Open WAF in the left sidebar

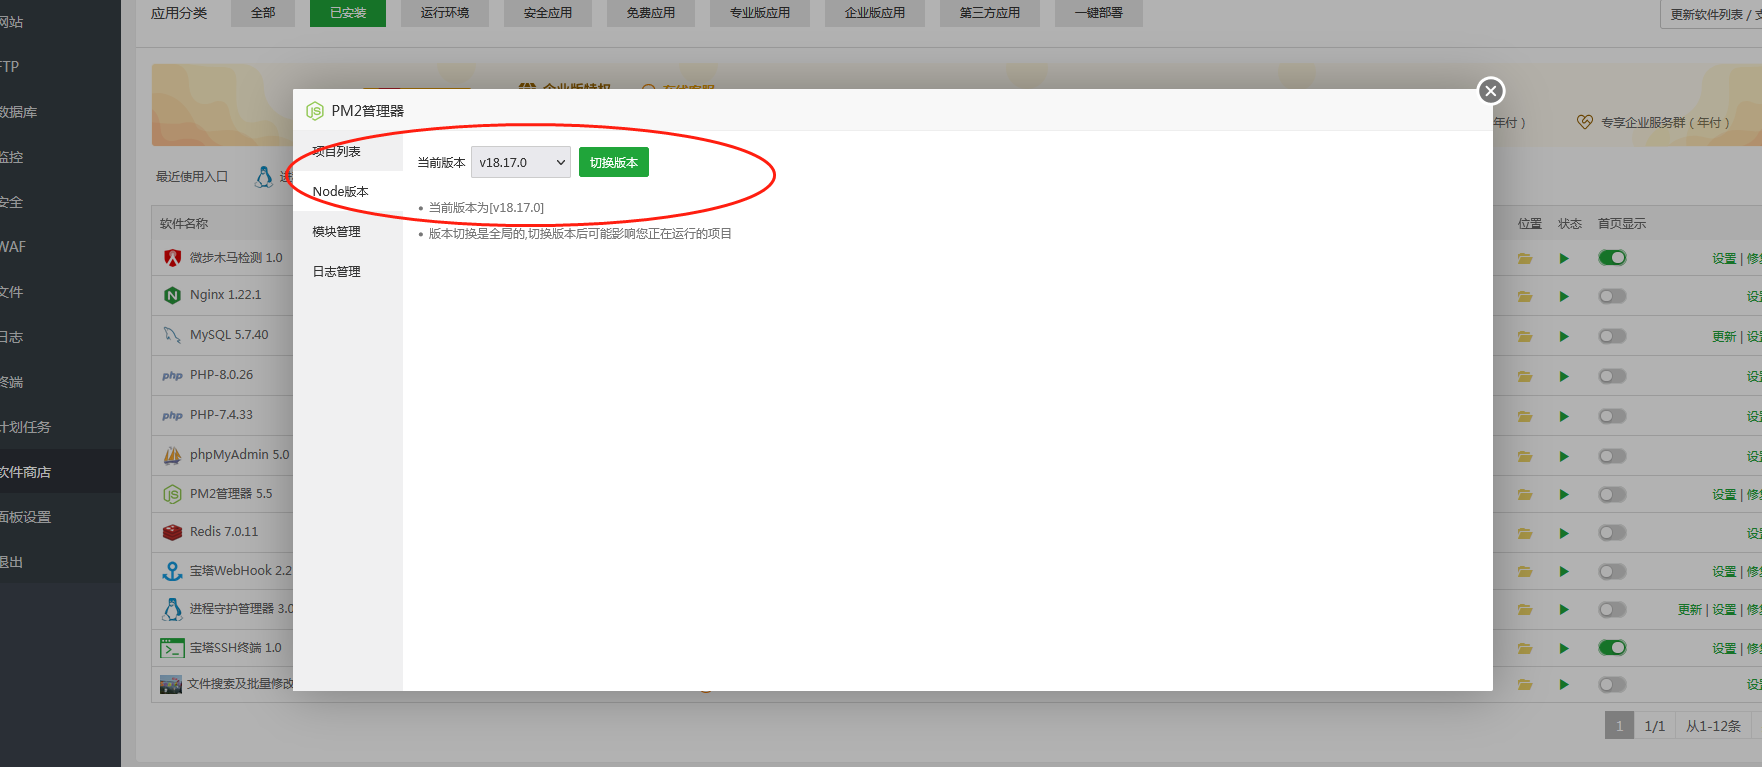(x=13, y=247)
